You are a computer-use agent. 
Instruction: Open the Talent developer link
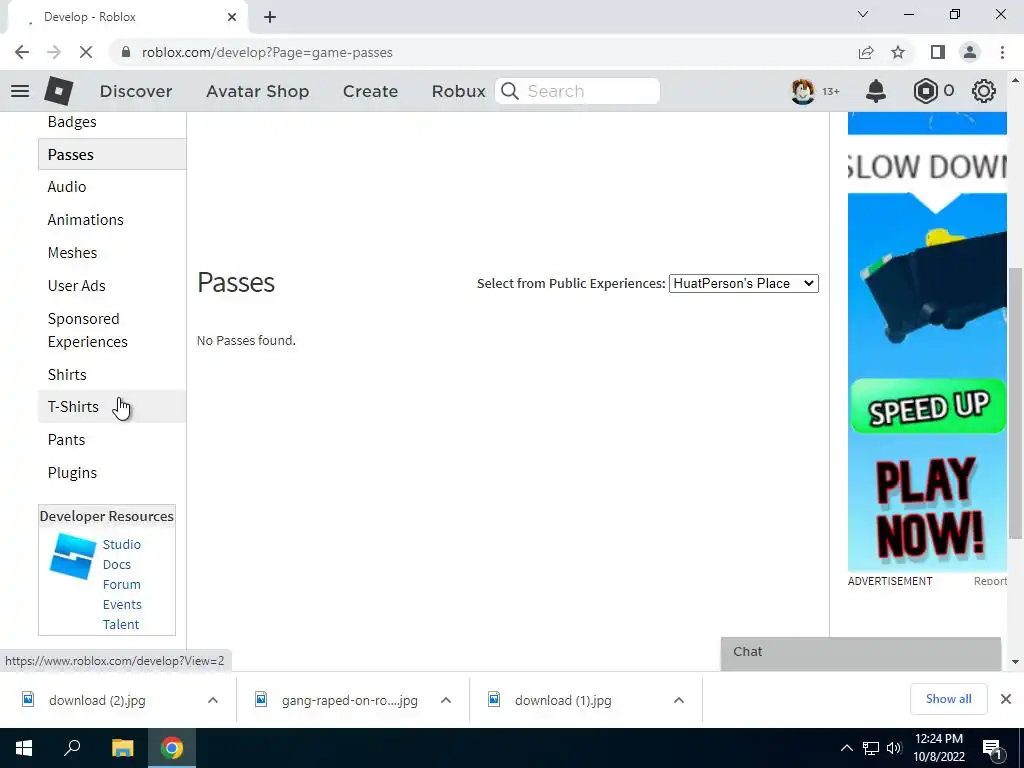121,624
